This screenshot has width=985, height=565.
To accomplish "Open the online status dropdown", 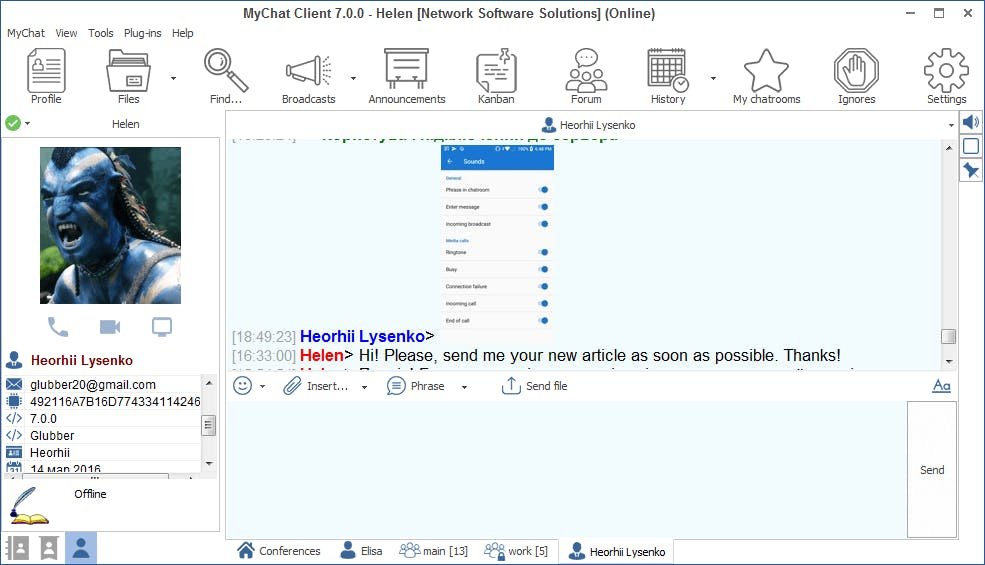I will click(x=27, y=123).
